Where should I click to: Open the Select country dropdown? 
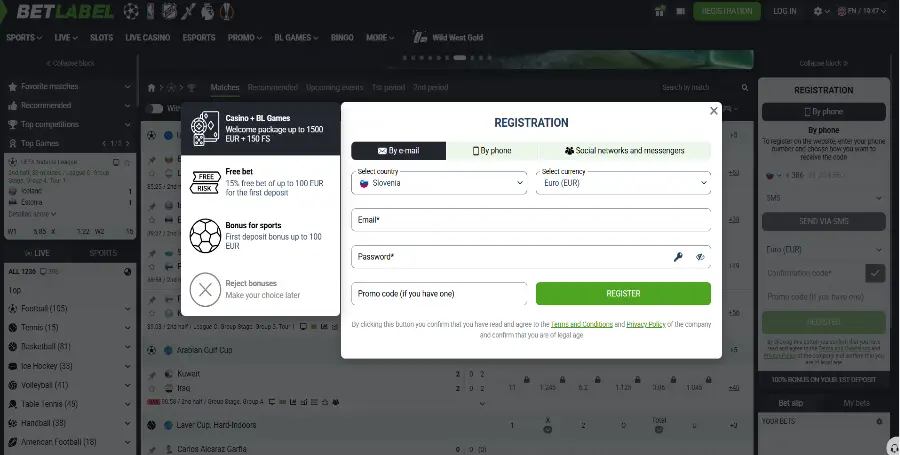coord(439,183)
